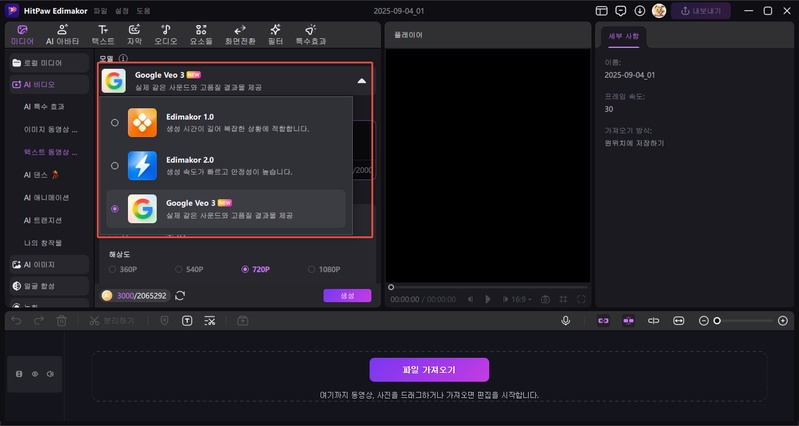Open AI 트랜지션 in sidebar
Image resolution: width=799 pixels, height=426 pixels.
[x=43, y=220]
